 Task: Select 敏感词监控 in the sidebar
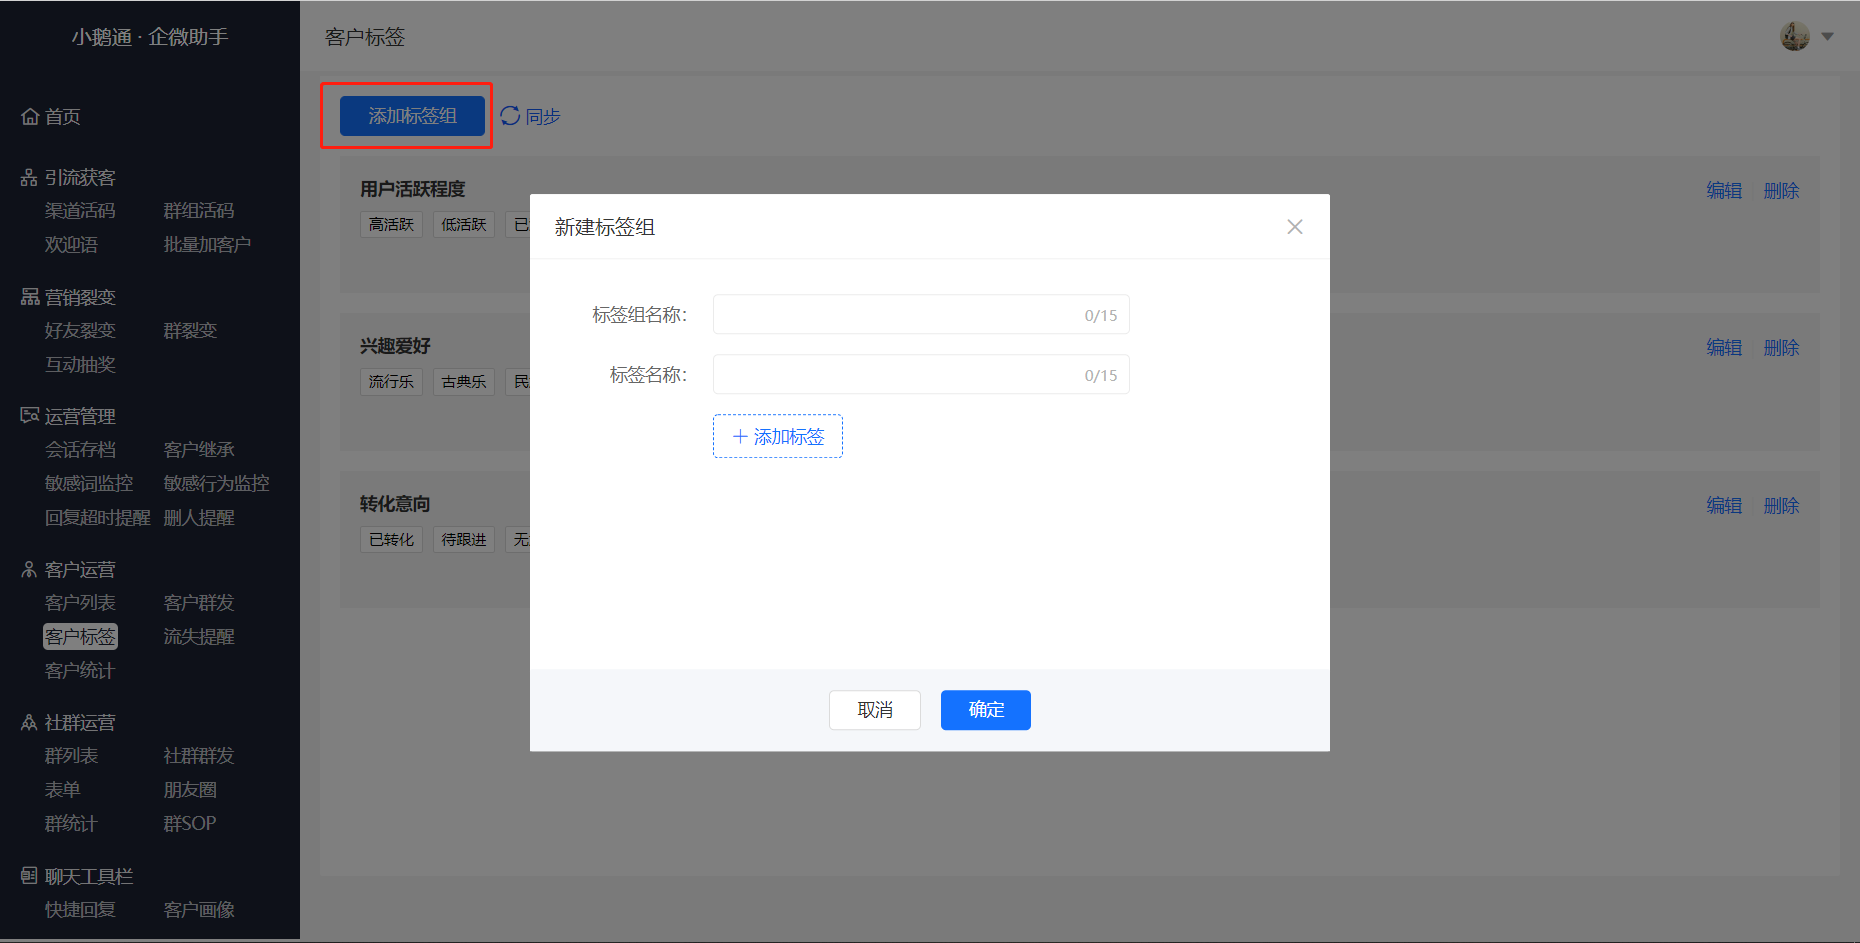pyautogui.click(x=89, y=484)
